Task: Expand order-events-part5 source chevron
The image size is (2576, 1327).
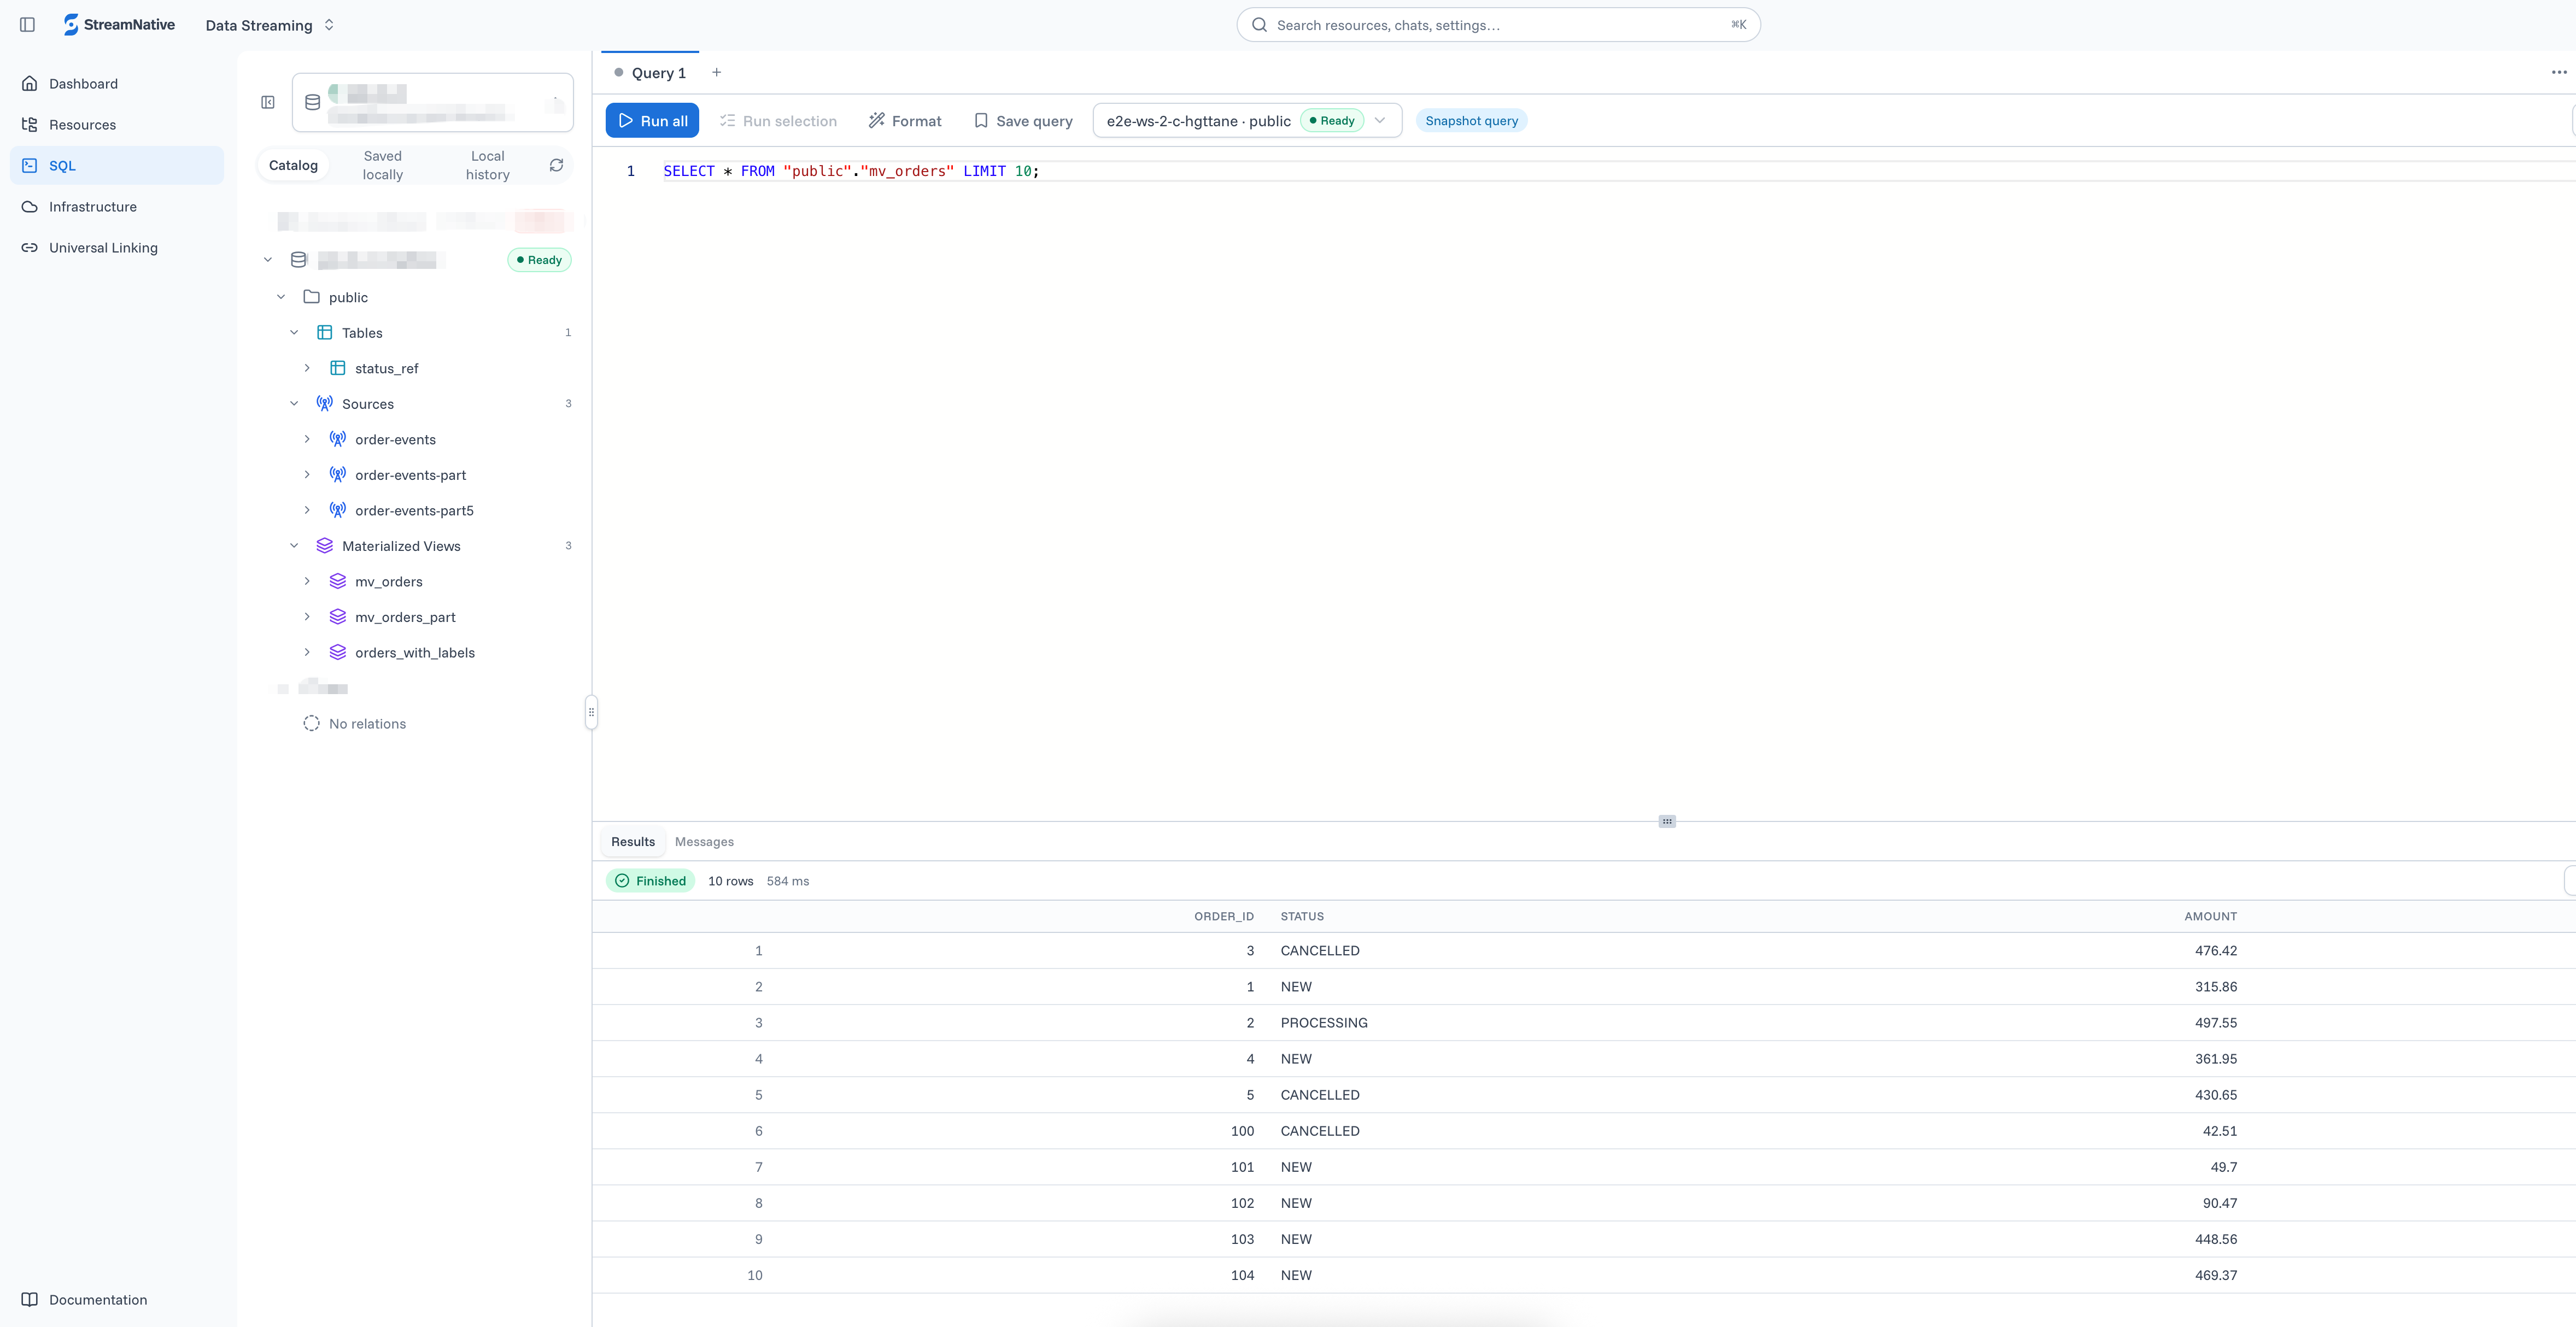Action: click(307, 510)
